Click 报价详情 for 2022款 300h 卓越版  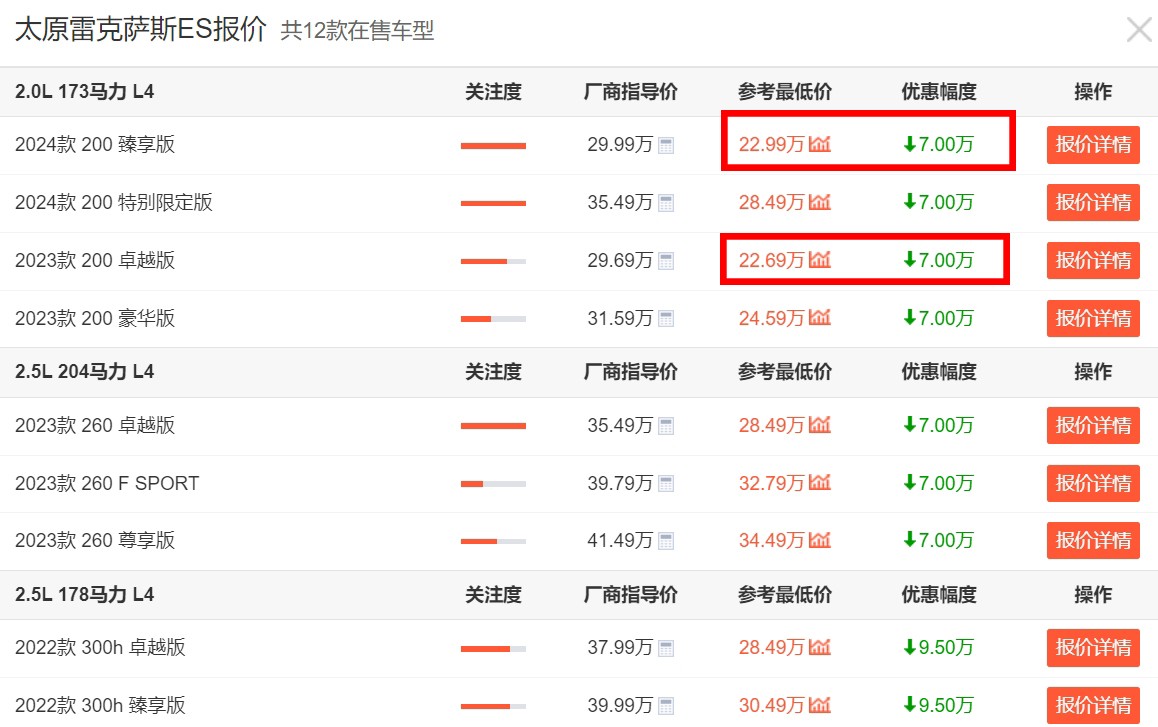tap(1093, 648)
